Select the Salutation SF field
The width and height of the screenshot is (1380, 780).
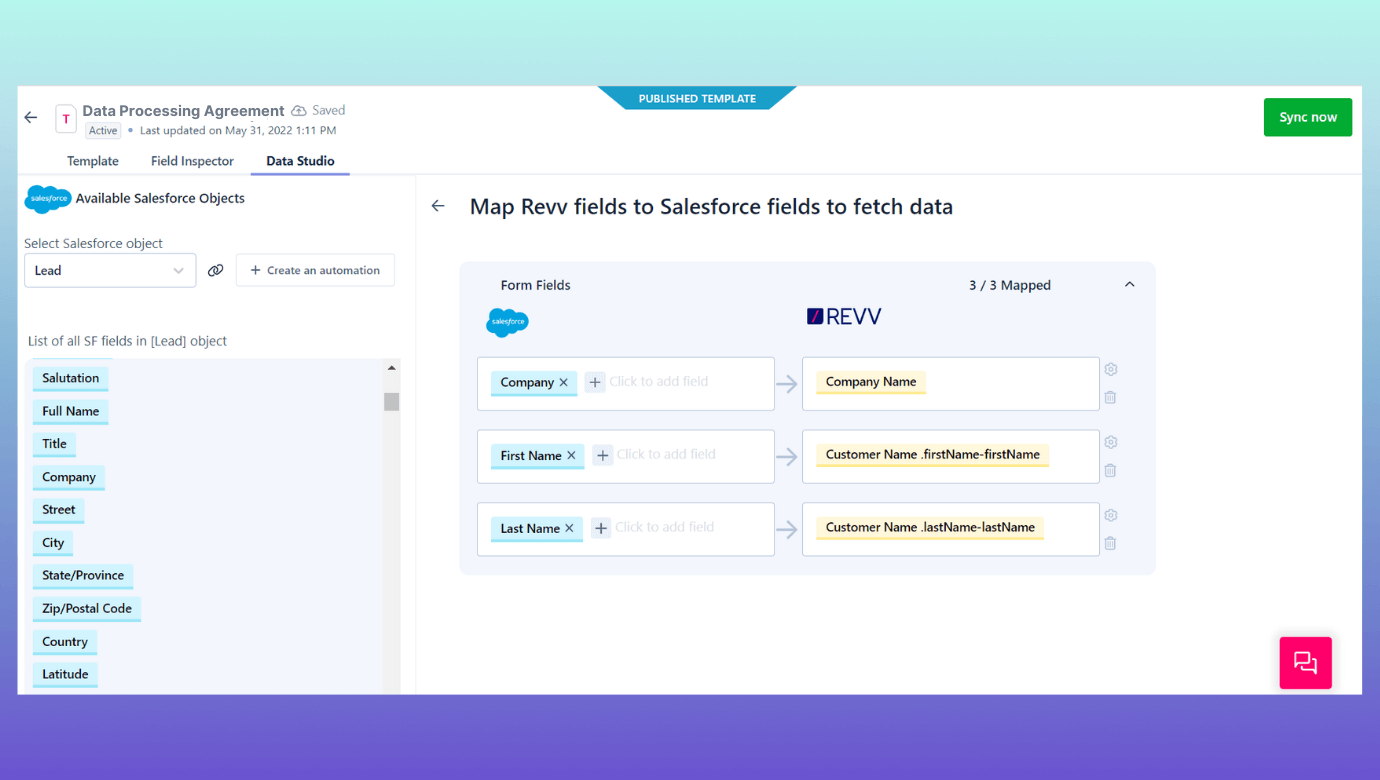[70, 379]
